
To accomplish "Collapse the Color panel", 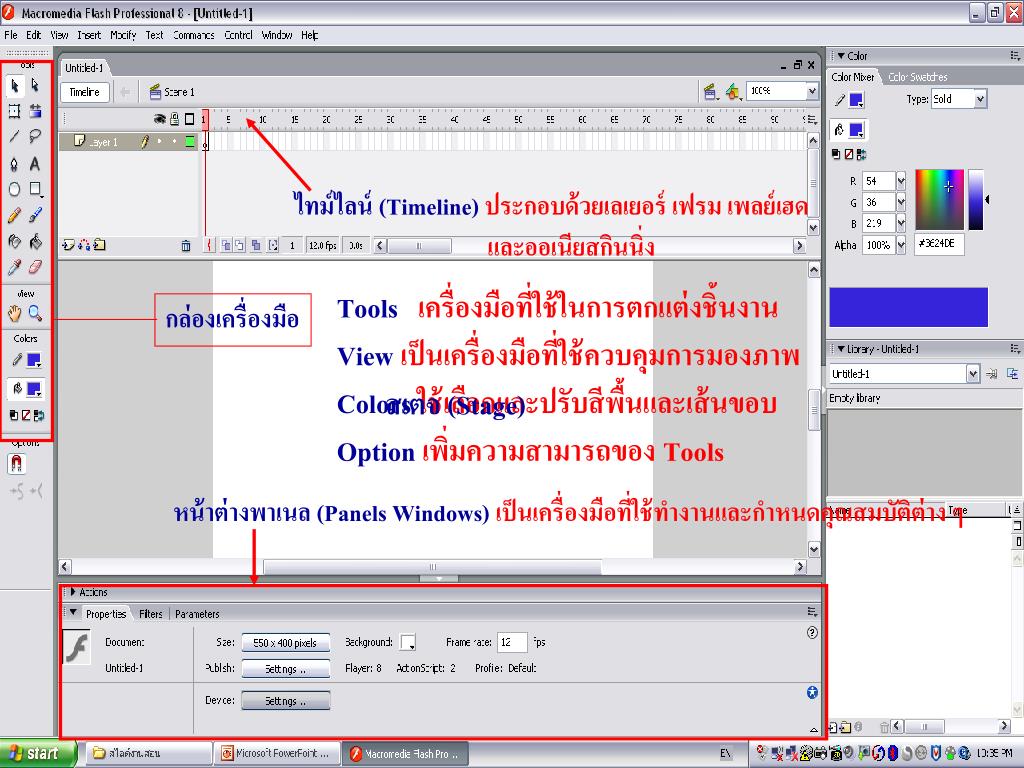I will [841, 56].
